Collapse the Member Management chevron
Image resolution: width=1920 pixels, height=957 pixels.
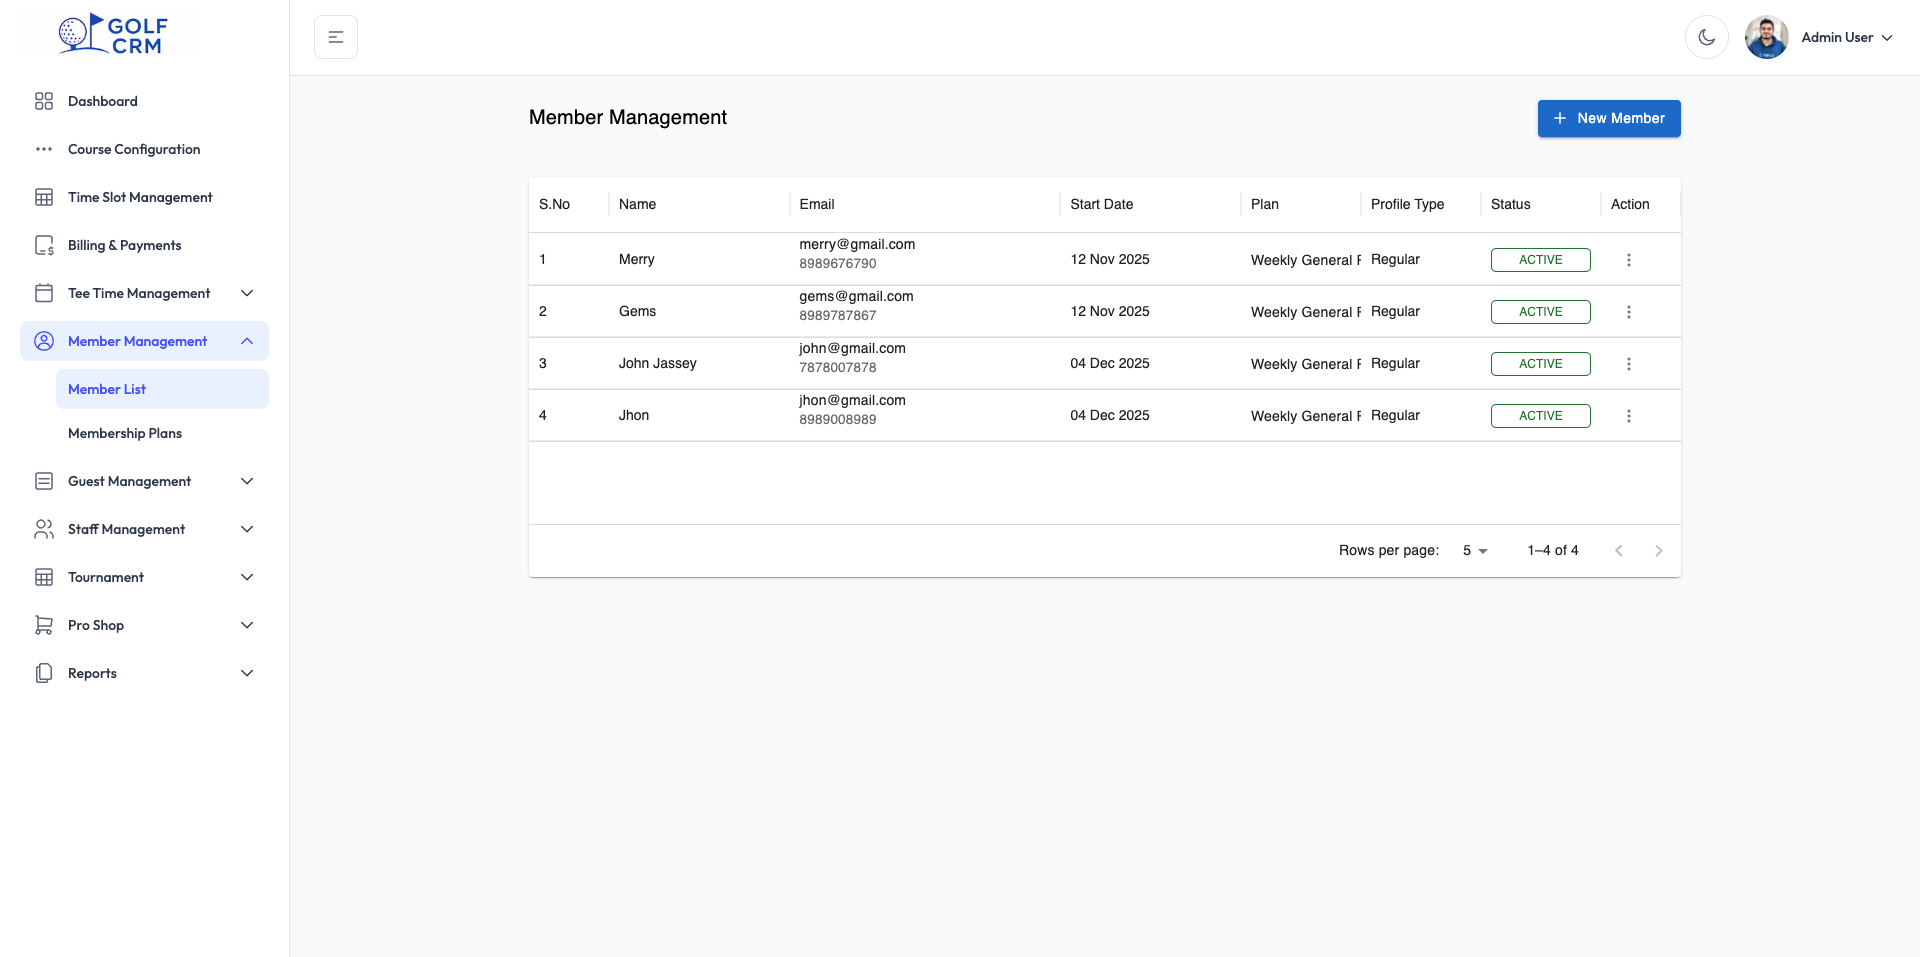[247, 341]
